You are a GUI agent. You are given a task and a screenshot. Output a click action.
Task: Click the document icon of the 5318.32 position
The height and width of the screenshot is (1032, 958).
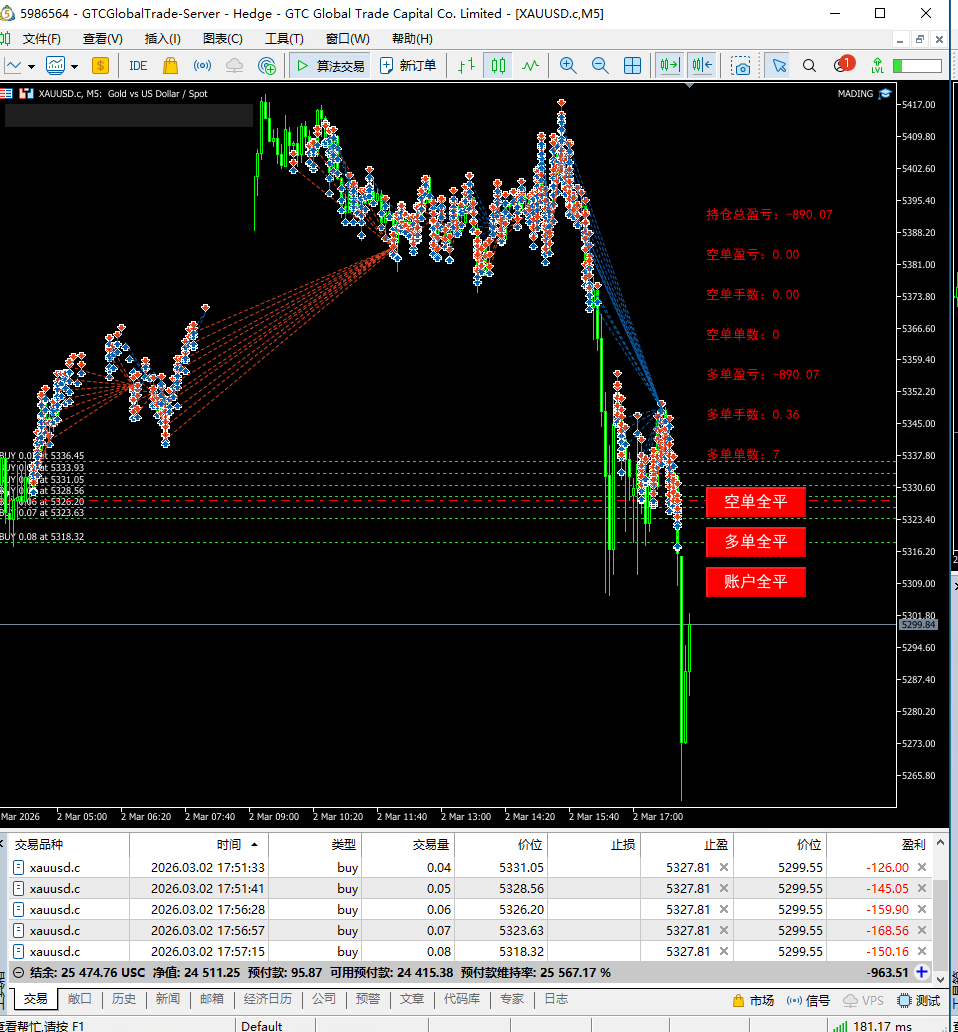18,952
